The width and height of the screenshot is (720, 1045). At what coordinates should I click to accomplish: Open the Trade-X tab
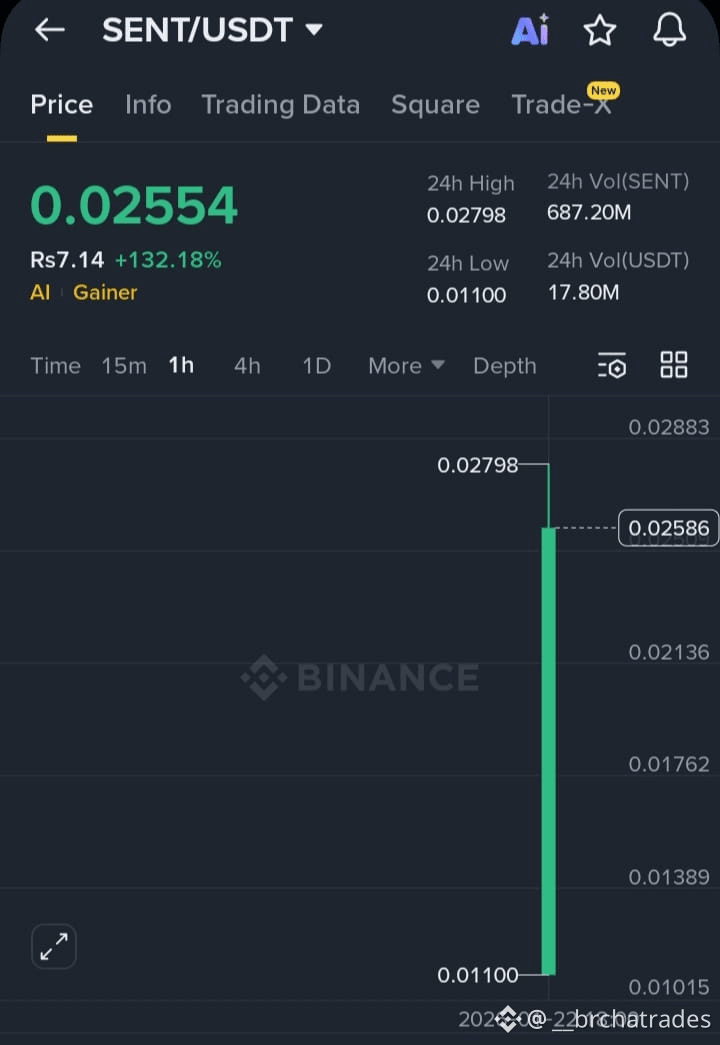[x=561, y=105]
